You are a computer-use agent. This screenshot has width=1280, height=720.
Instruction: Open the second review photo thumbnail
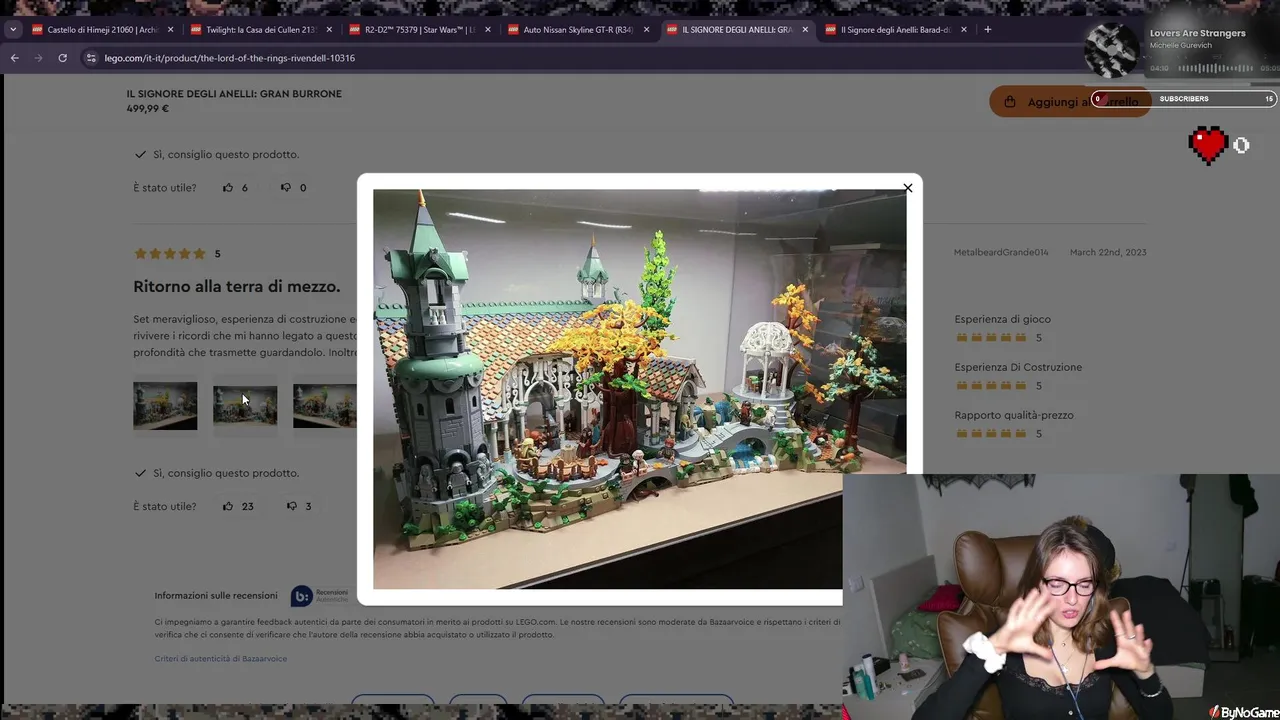click(245, 406)
